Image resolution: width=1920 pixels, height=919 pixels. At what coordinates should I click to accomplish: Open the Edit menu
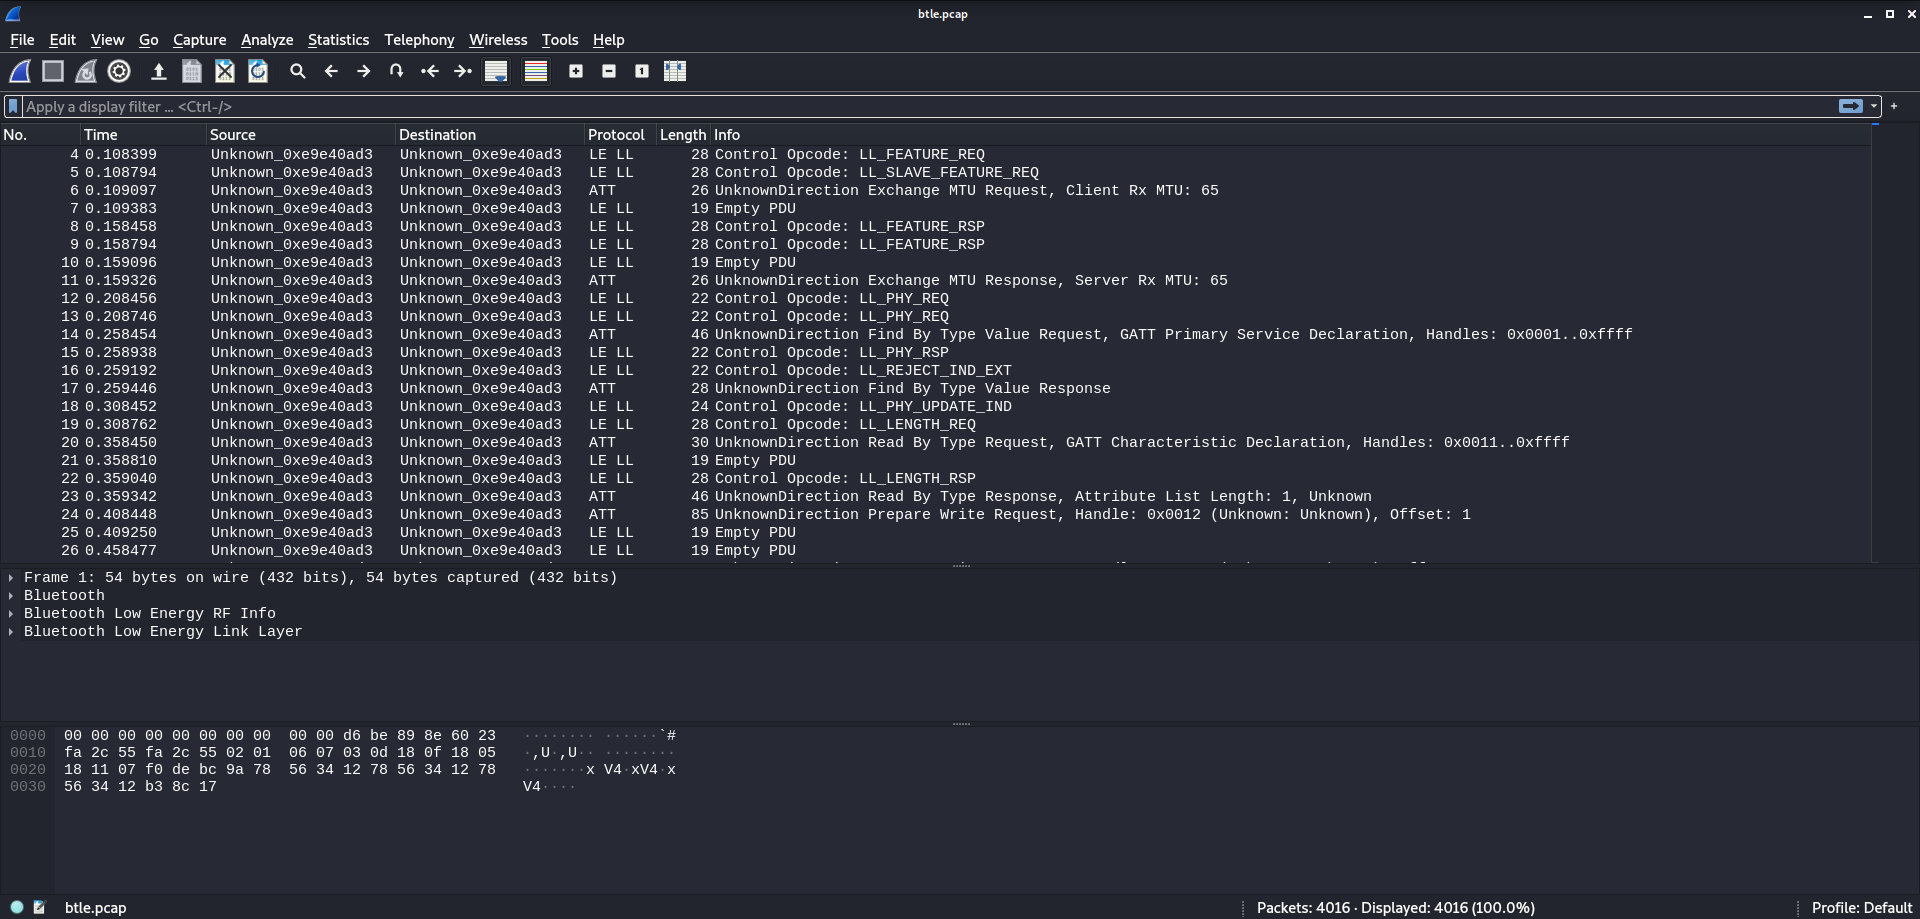(x=62, y=40)
